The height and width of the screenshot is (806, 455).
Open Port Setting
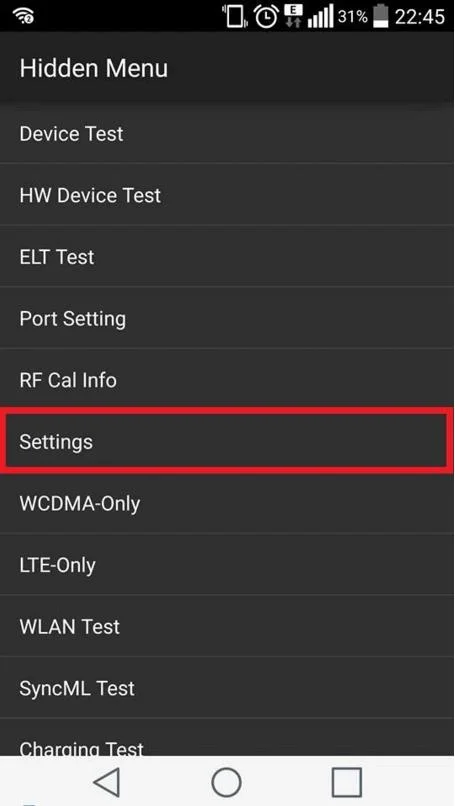point(227,318)
